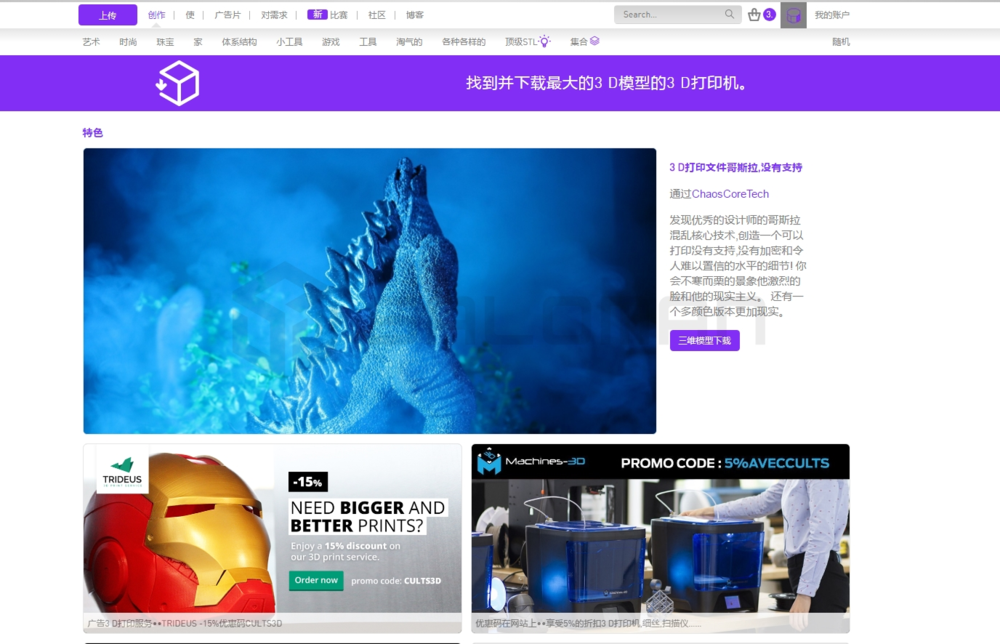This screenshot has width=1000, height=644.
Task: Open the TRIDEUS ad caption link
Action: tap(184, 624)
